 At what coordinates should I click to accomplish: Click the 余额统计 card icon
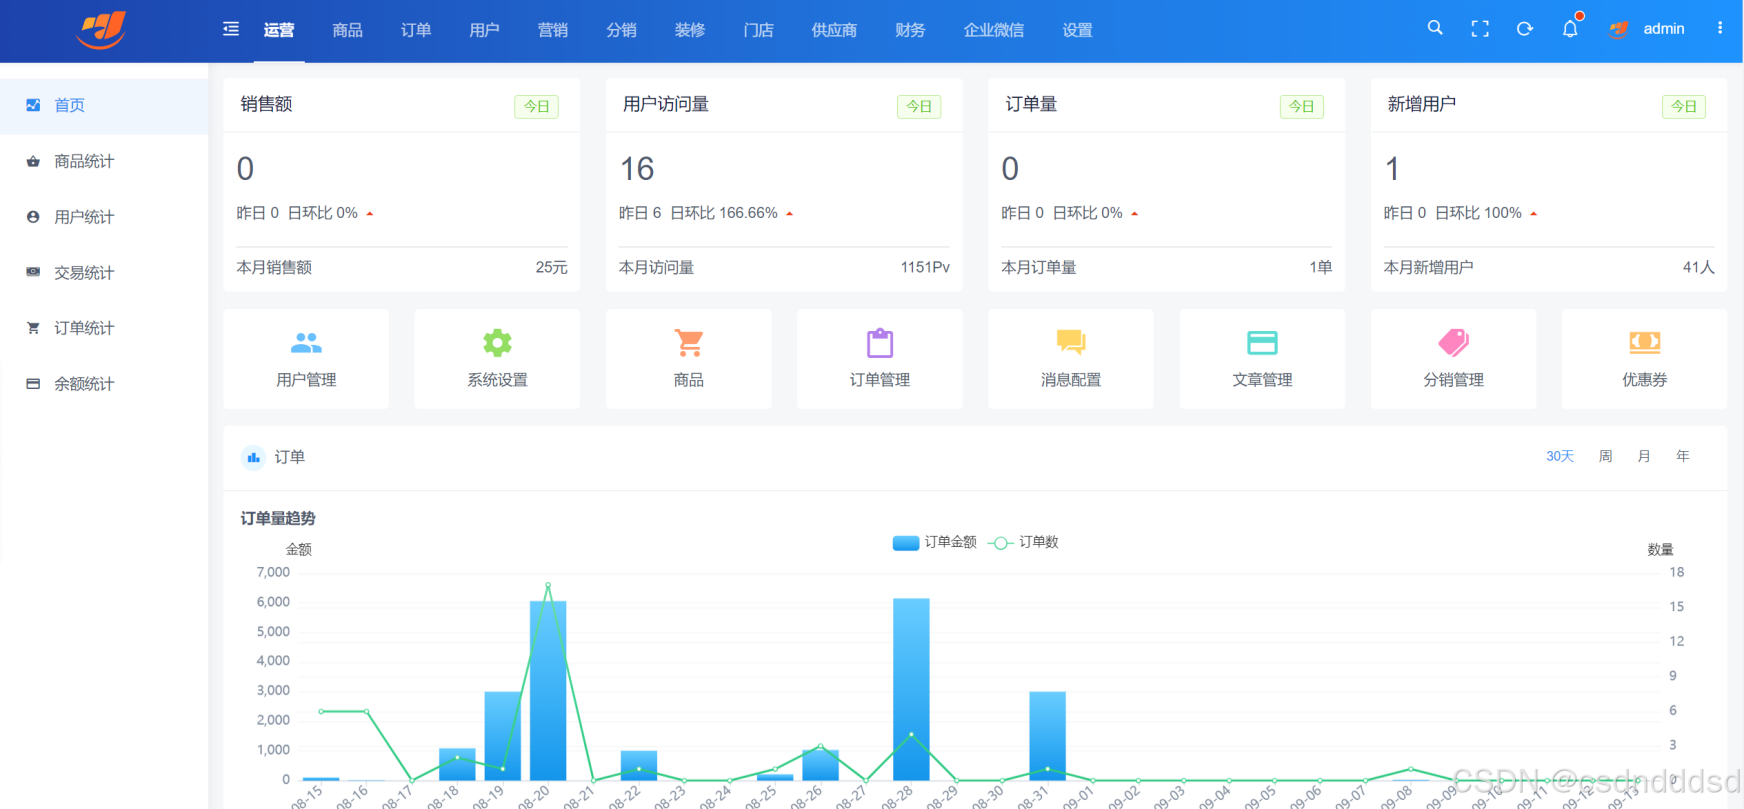33,384
